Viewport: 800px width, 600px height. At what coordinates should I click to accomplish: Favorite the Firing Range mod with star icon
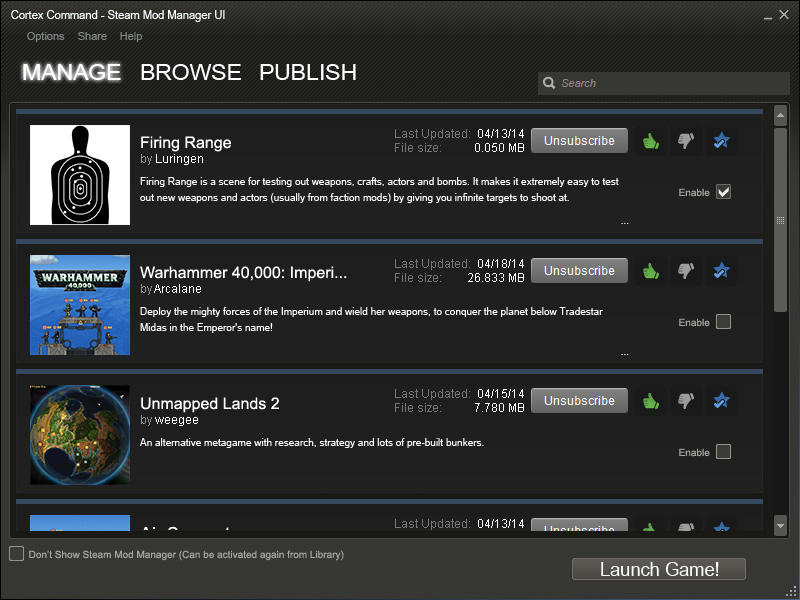pos(721,141)
